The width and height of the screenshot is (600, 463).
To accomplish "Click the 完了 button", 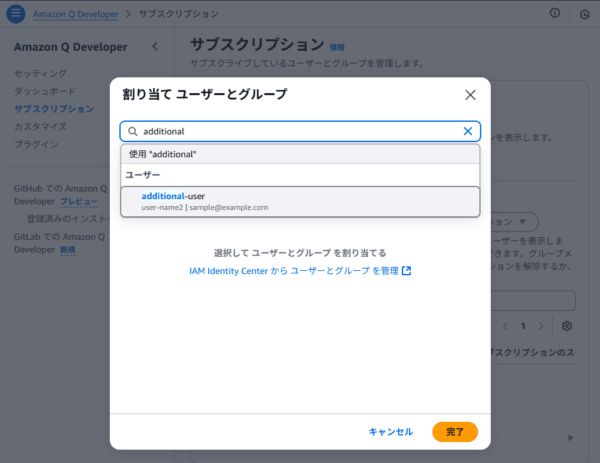I will tap(455, 432).
